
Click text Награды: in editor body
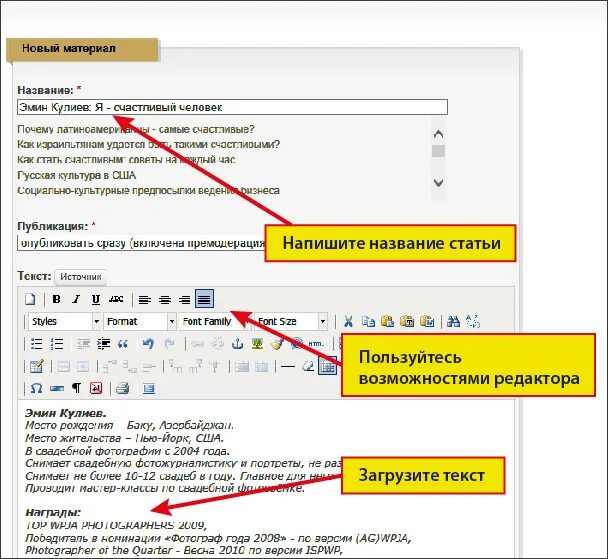53,512
